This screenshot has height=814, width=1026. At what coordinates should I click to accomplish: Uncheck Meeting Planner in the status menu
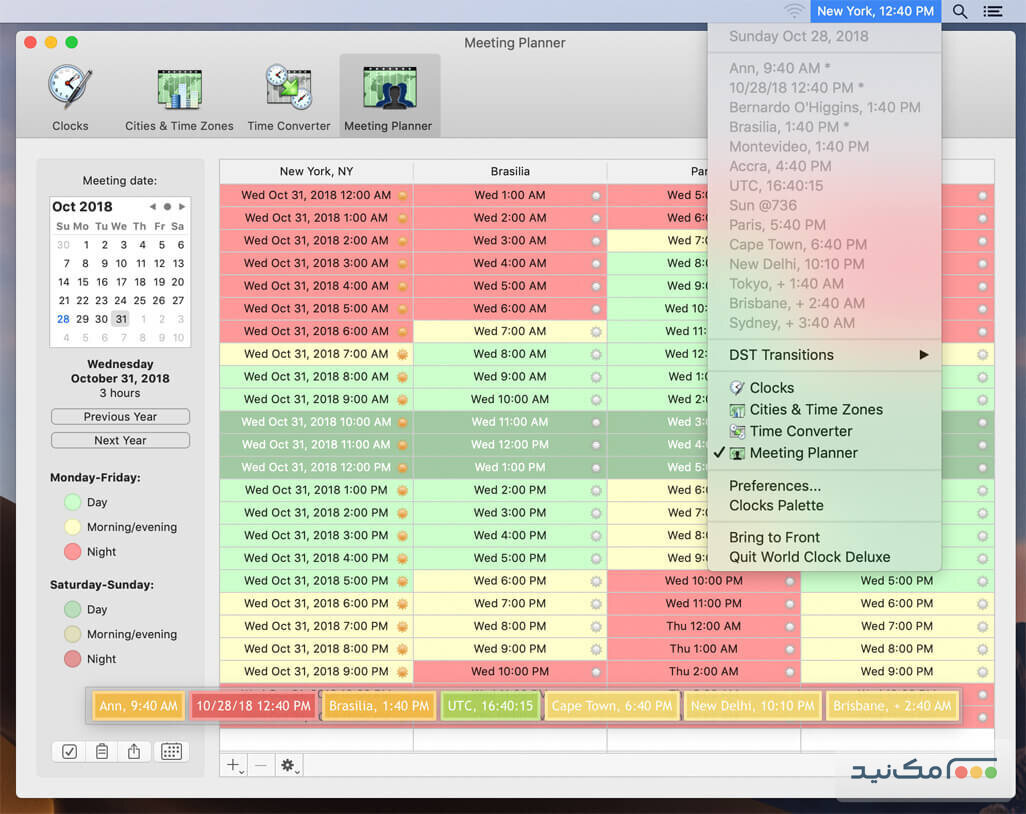(805, 453)
